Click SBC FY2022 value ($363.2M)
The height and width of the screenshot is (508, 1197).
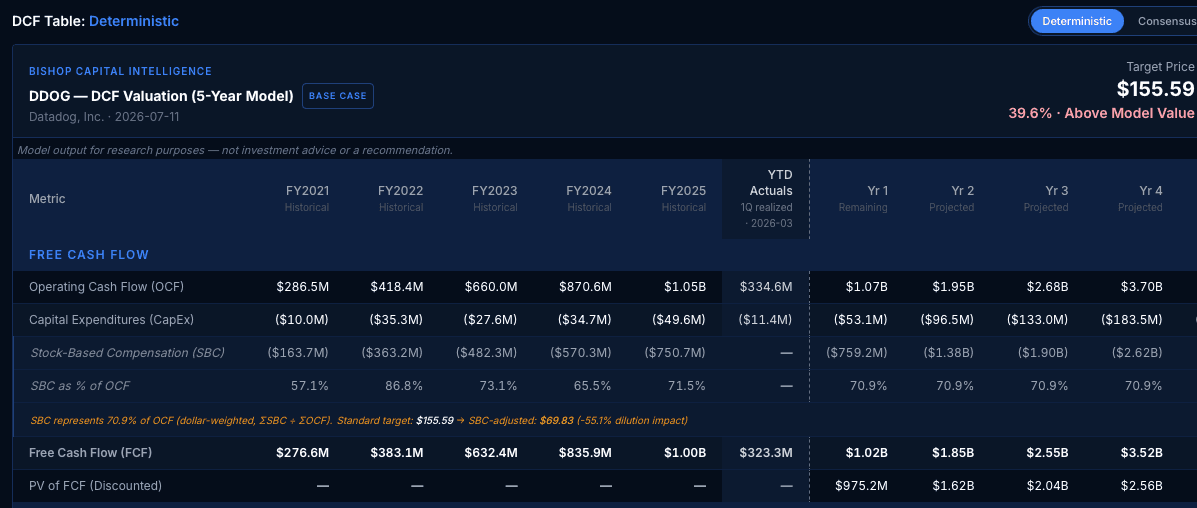pos(392,353)
